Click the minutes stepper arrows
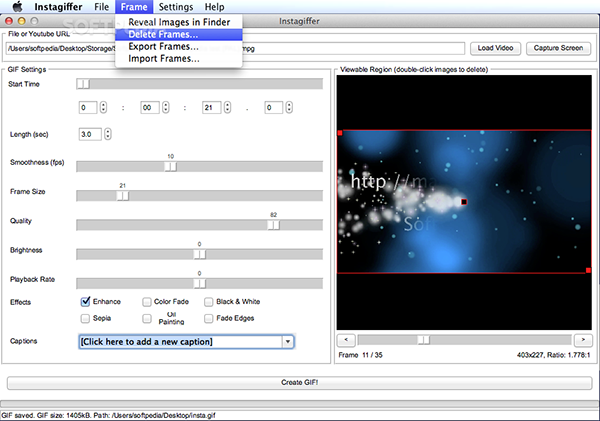Screen dimensions: 600x421 (165, 108)
